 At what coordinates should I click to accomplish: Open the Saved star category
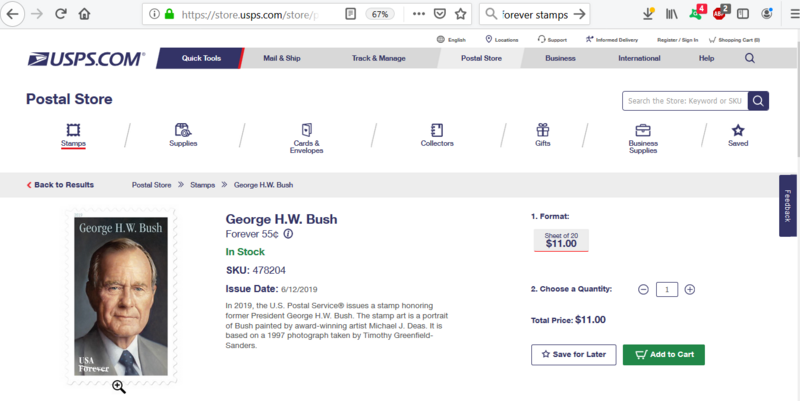tap(738, 135)
